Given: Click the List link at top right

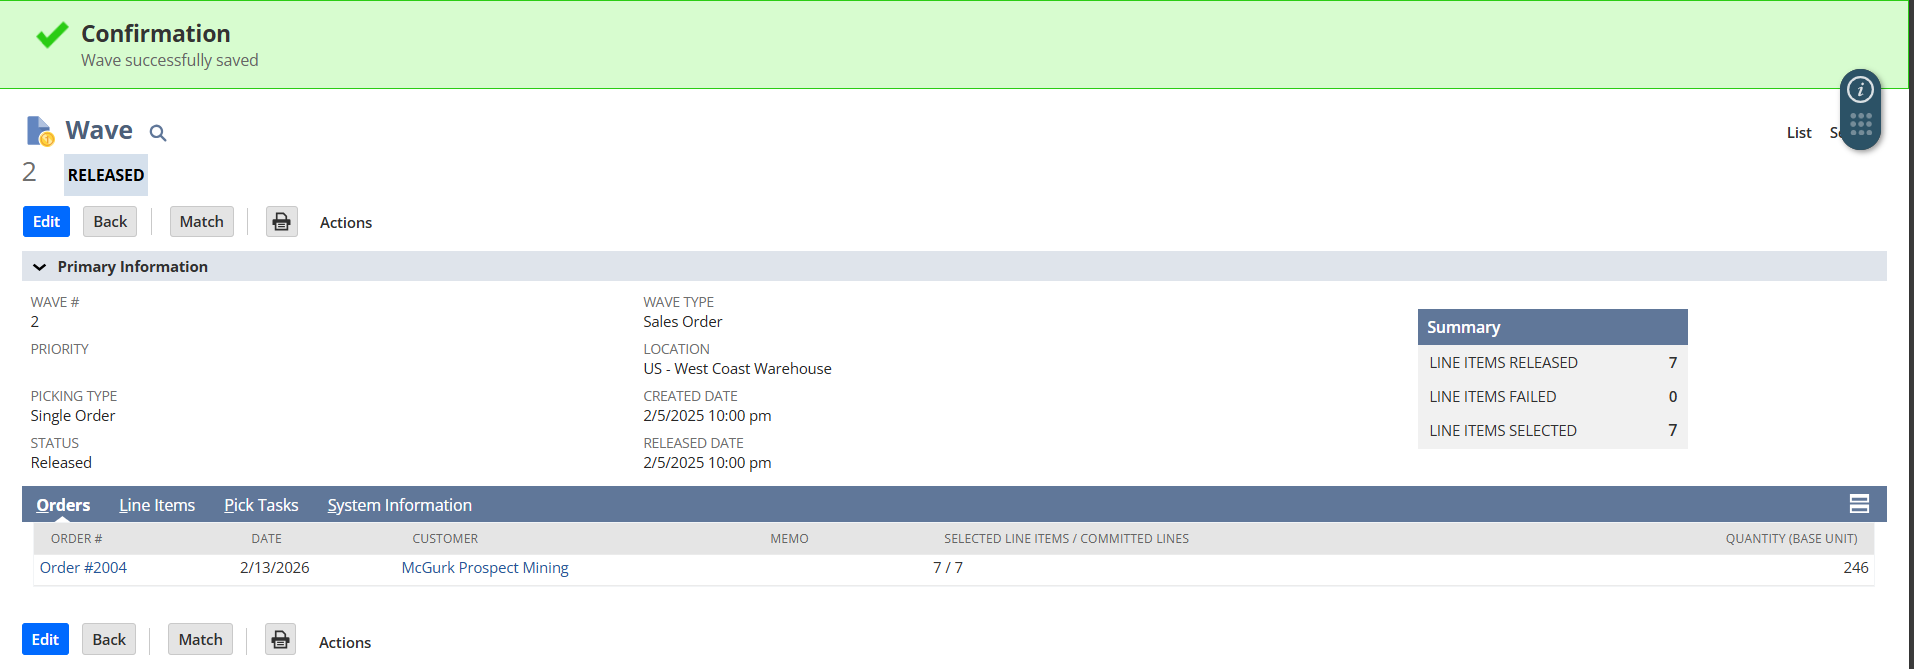Looking at the screenshot, I should tap(1799, 133).
